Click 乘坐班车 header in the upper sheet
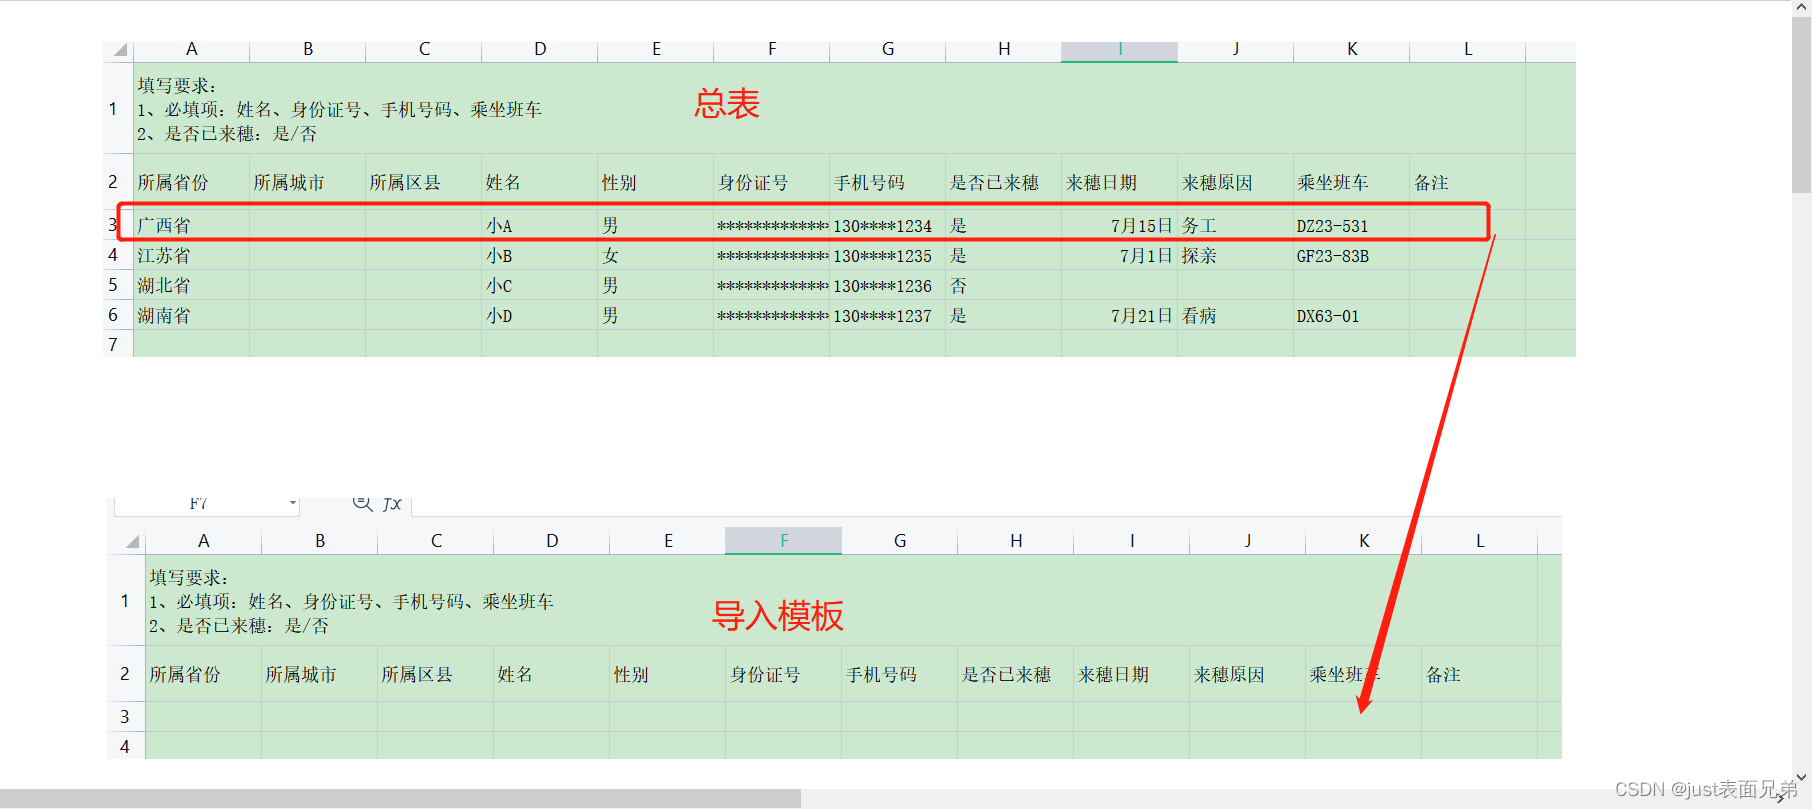 pos(1351,182)
